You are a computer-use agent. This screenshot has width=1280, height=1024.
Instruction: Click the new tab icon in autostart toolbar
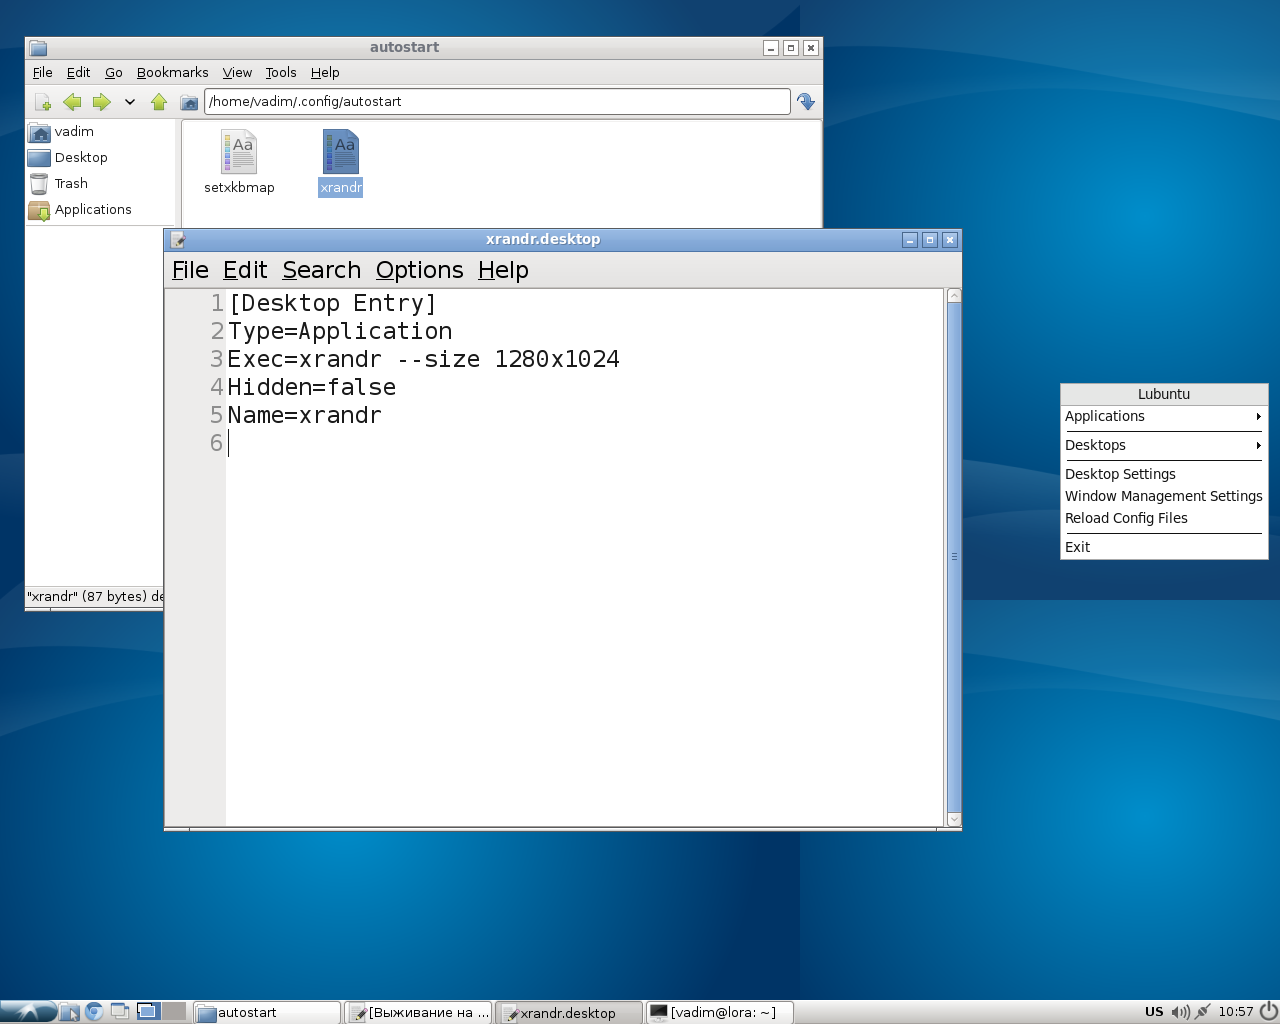click(42, 102)
